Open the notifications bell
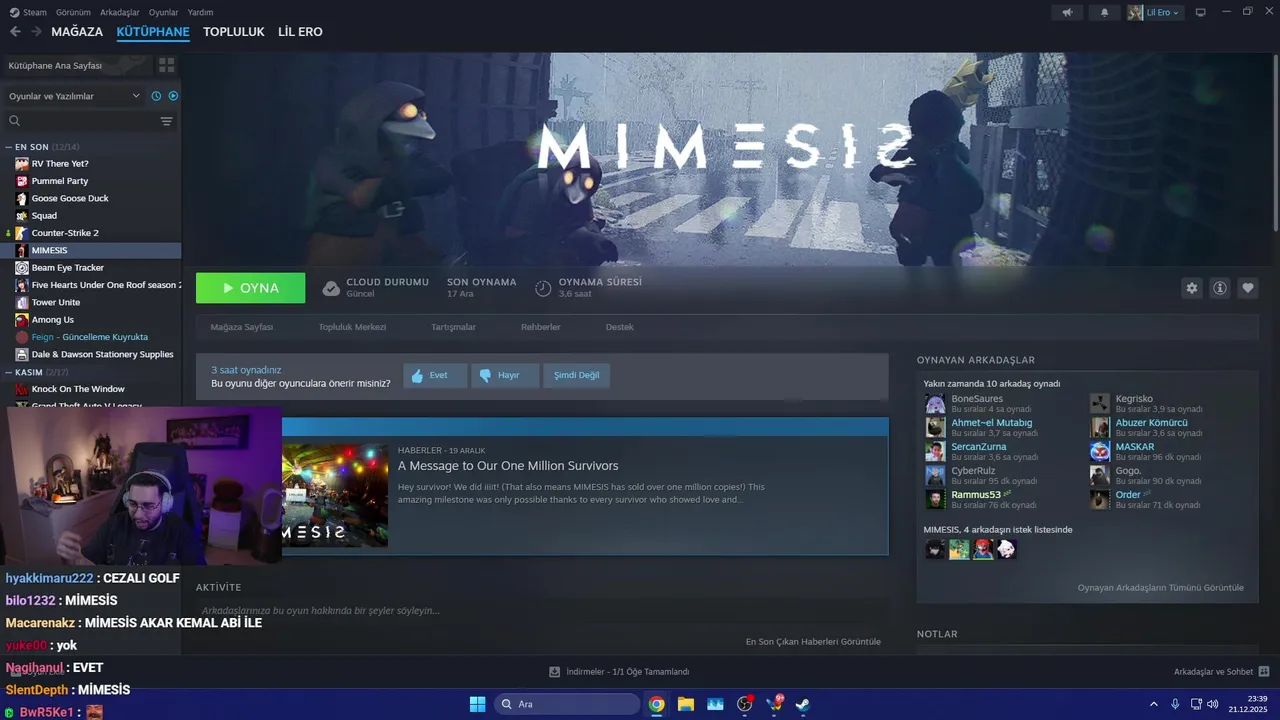 coord(1104,12)
